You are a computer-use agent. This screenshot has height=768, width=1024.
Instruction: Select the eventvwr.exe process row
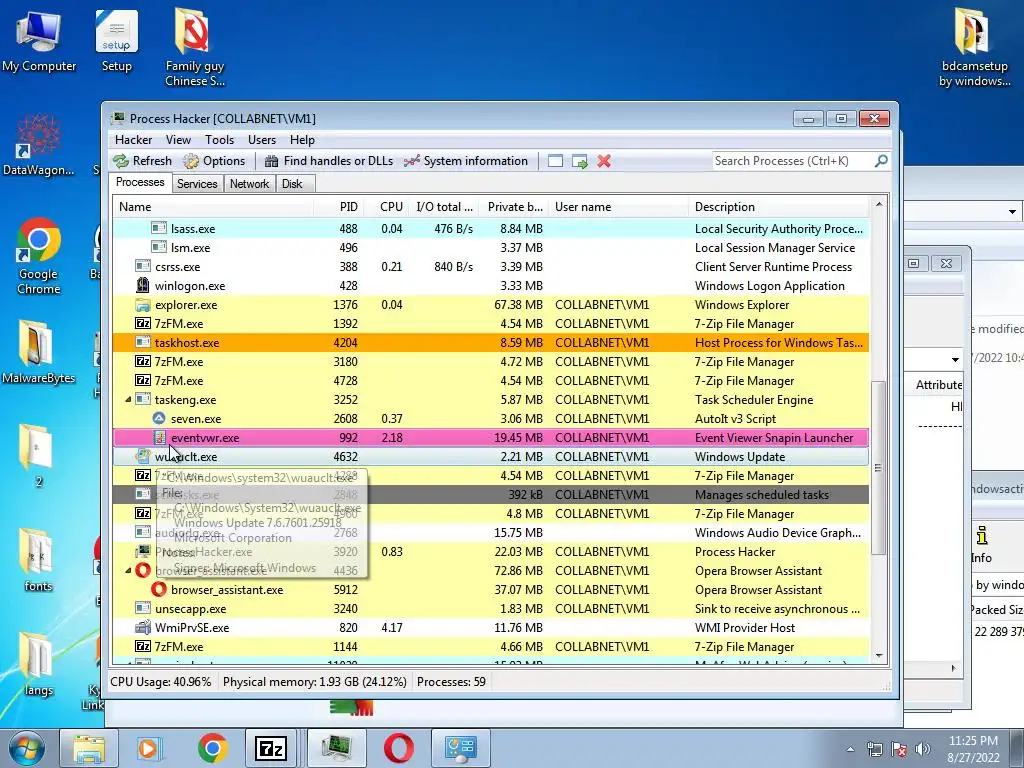pyautogui.click(x=491, y=438)
